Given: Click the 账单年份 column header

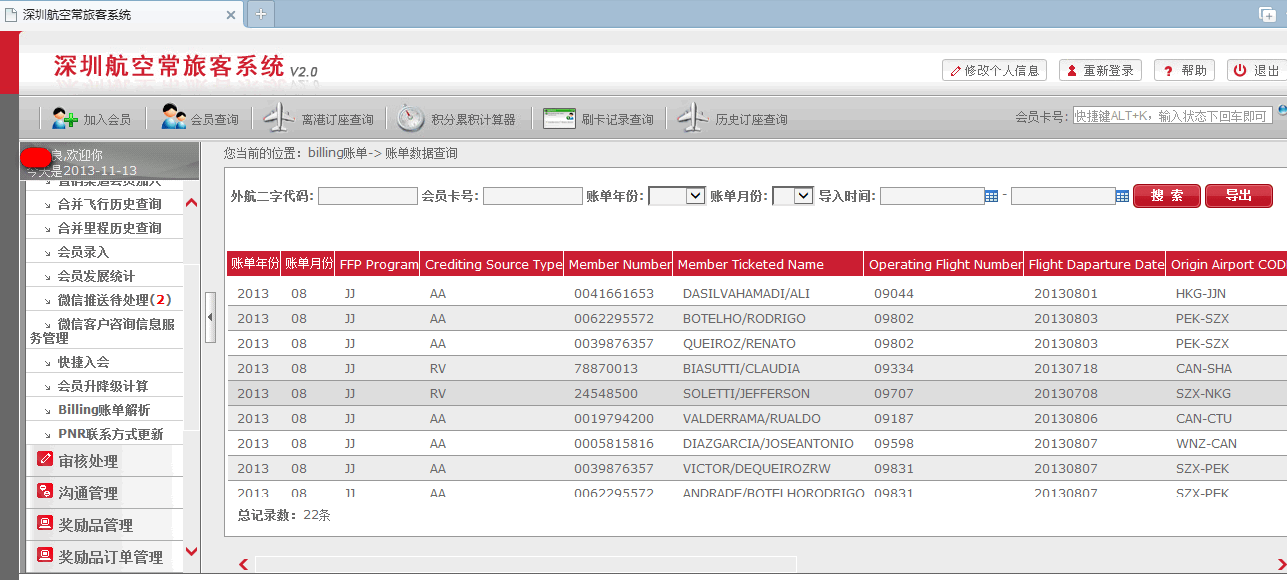Looking at the screenshot, I should coord(254,264).
